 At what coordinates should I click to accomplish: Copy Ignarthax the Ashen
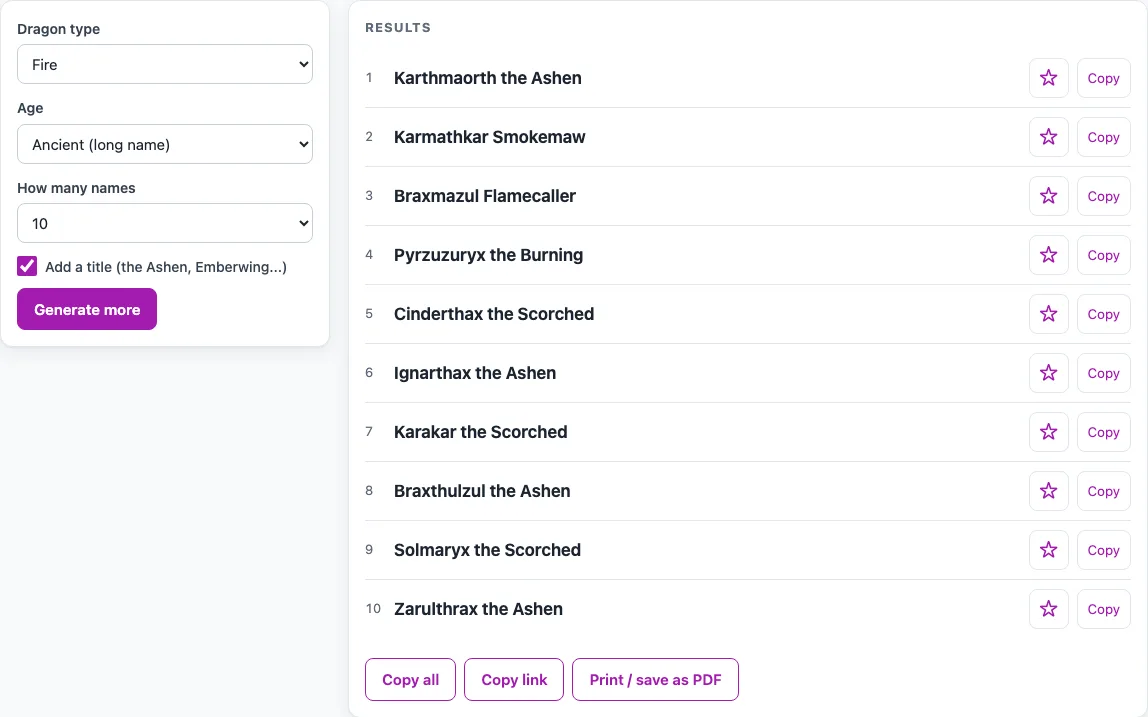coord(1103,373)
